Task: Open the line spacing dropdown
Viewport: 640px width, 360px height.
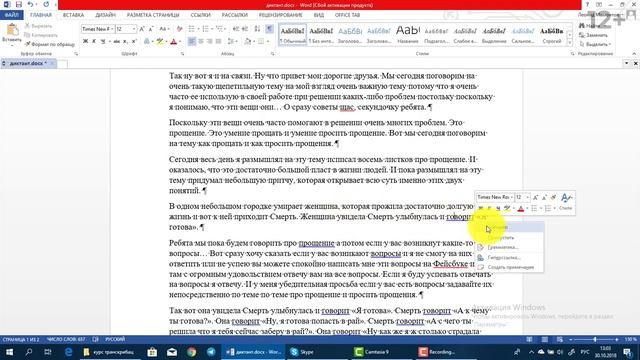Action: click(x=232, y=41)
